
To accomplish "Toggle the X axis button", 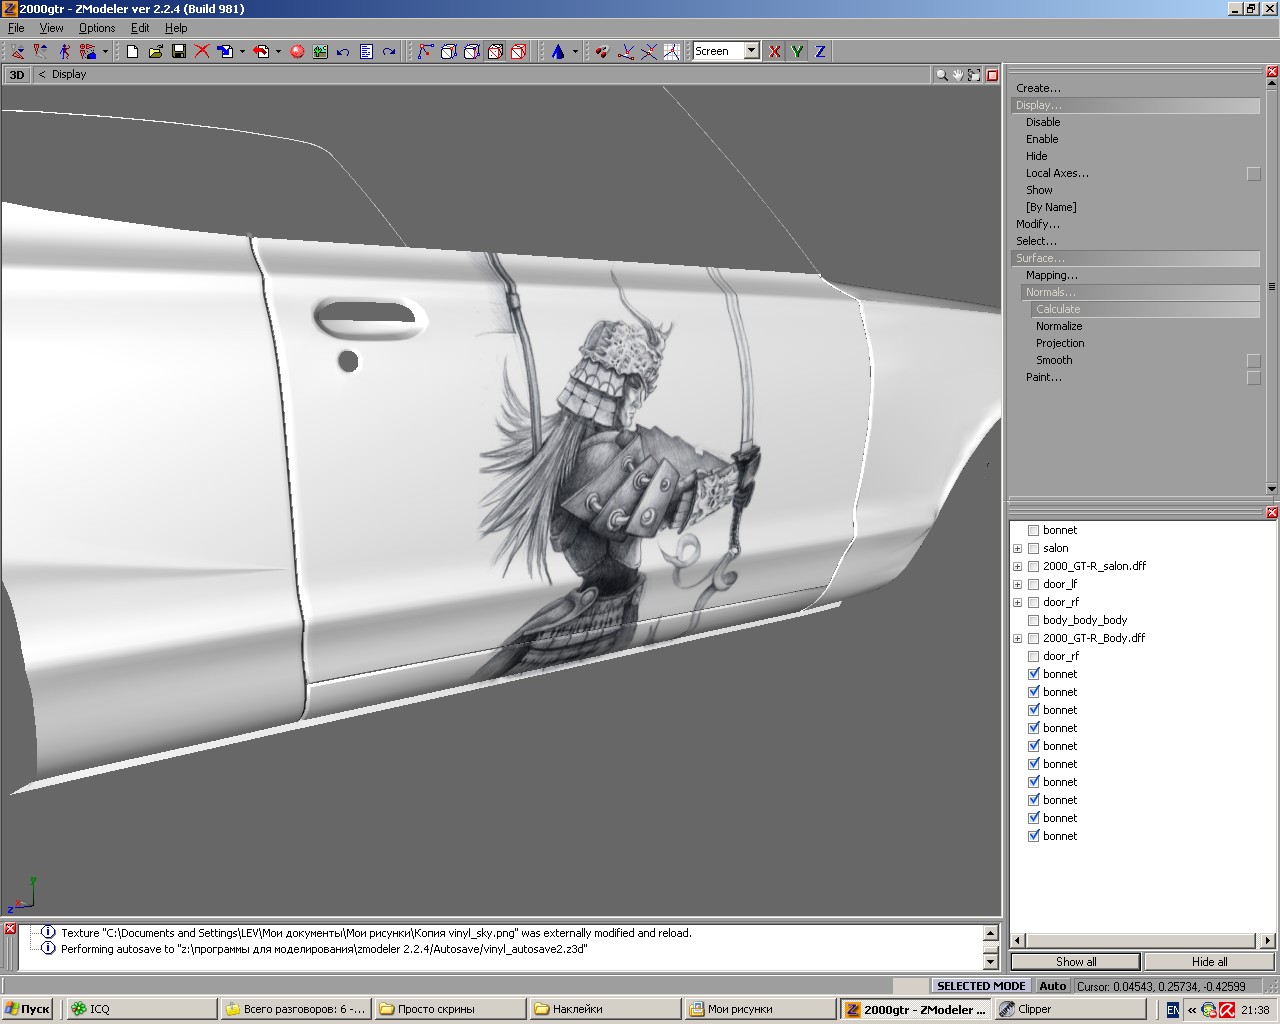I will 774,51.
